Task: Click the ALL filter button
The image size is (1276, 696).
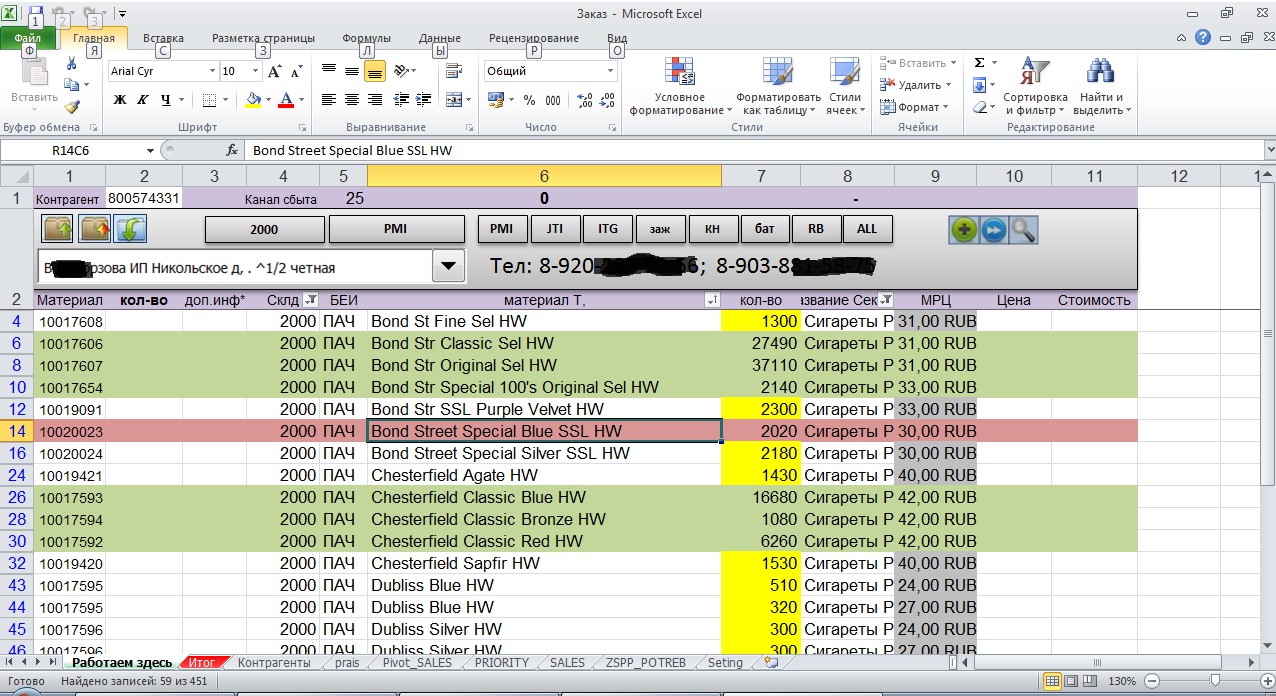Action: pos(867,229)
